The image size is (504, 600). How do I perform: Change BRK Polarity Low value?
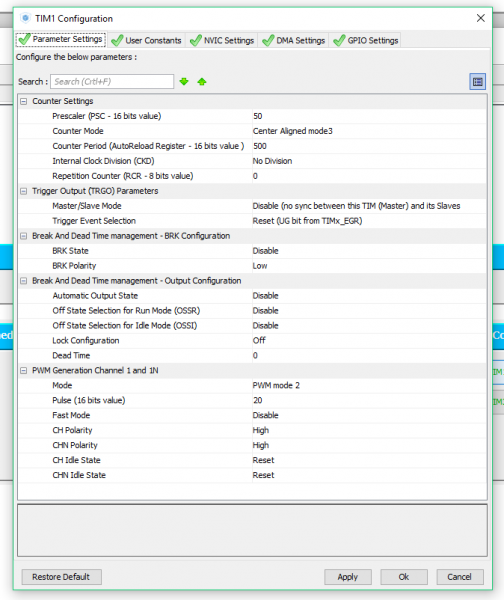tap(369, 266)
